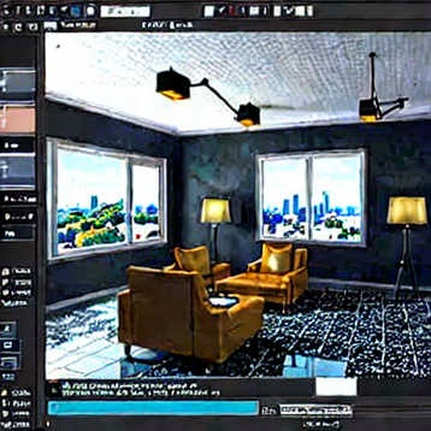431x431 pixels.
Task: Click the lock-shaped icon in the left panel list
Action: (x=6, y=271)
